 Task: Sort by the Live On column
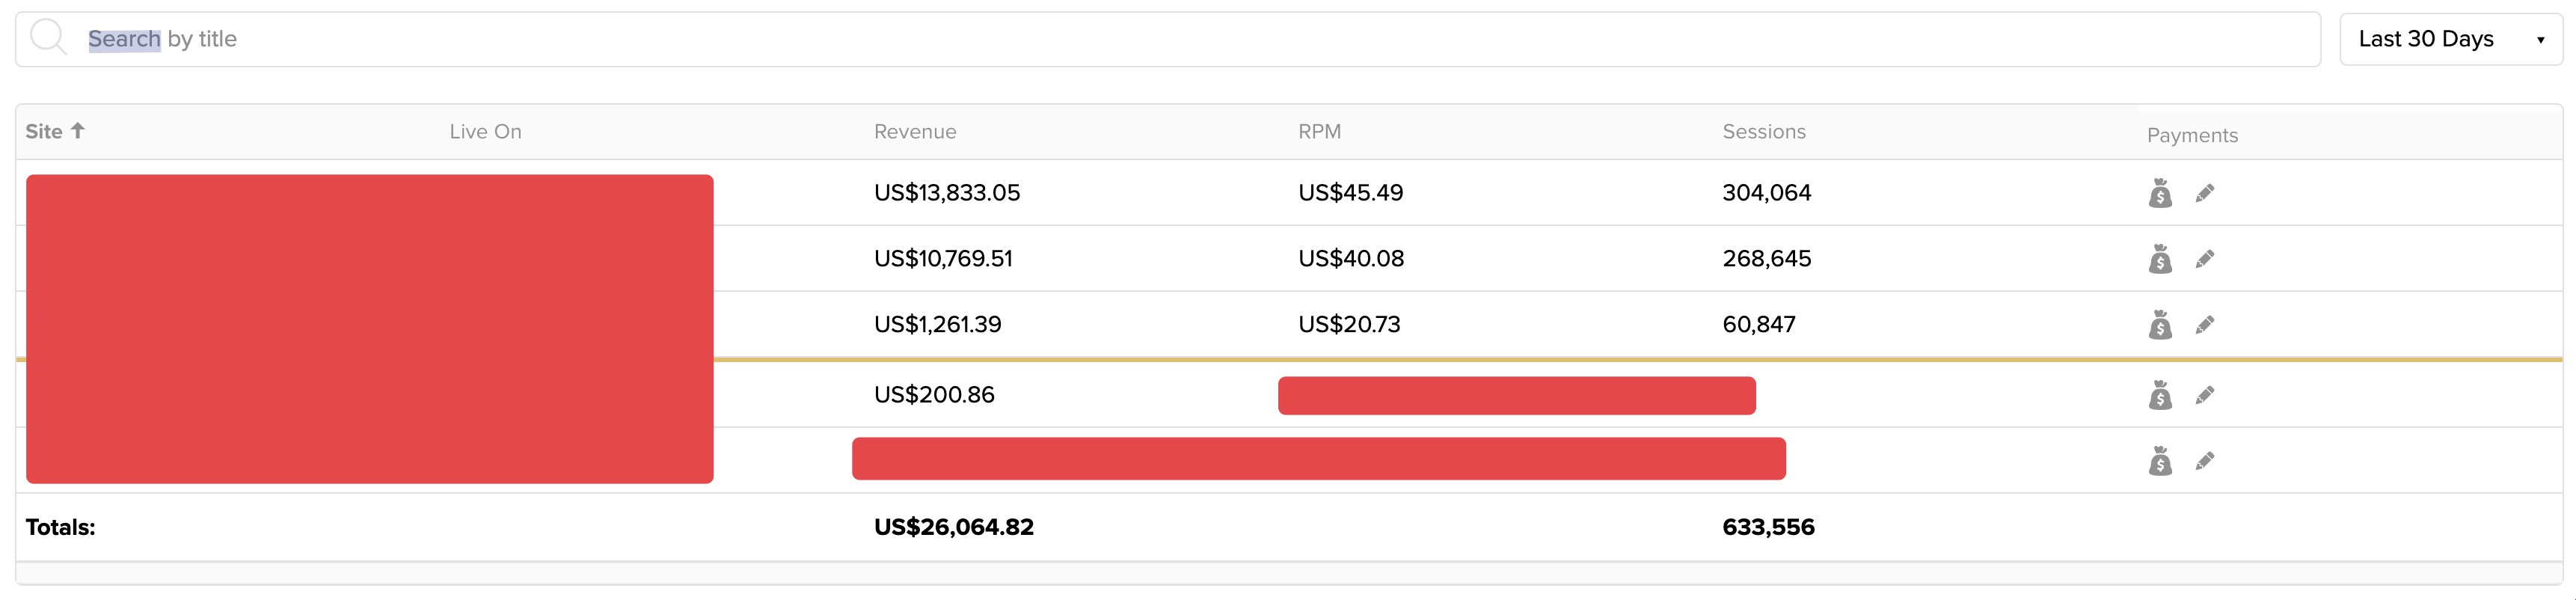[x=485, y=131]
